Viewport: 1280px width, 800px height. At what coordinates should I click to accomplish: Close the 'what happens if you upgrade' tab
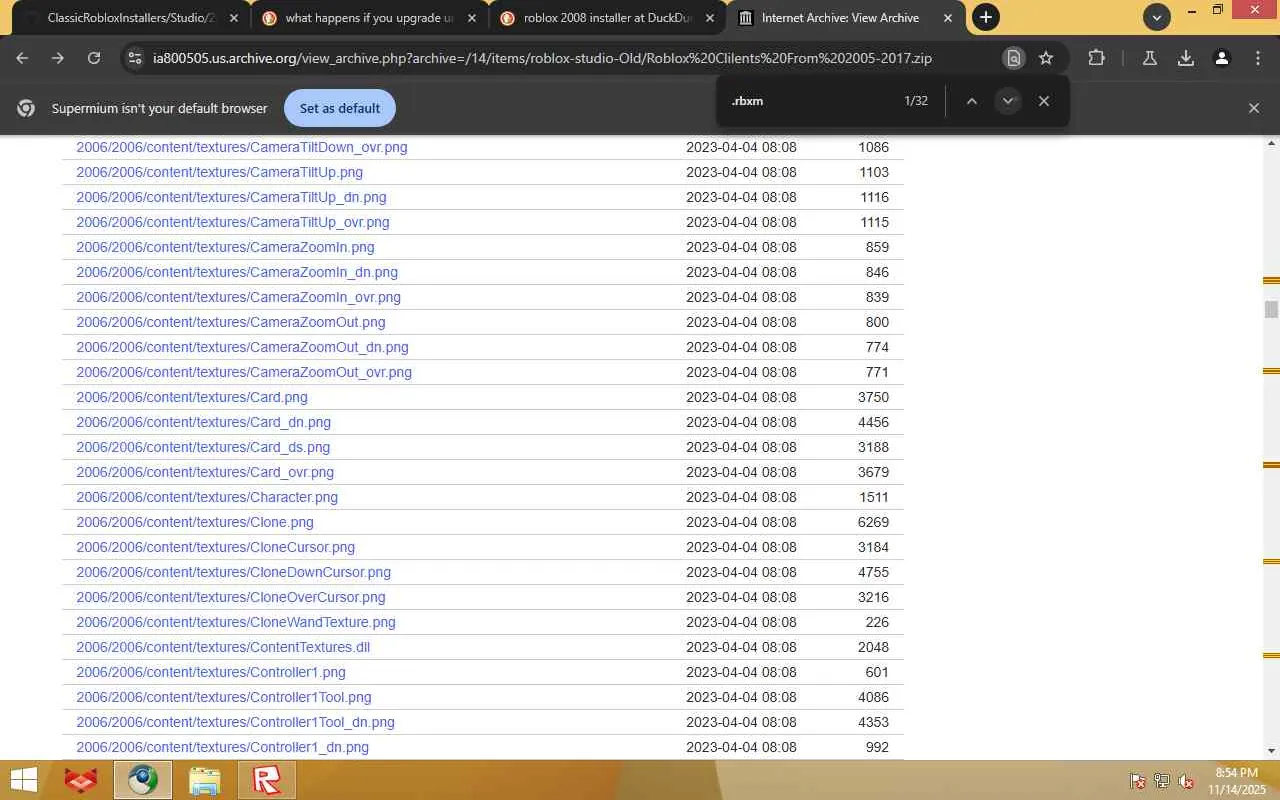(472, 18)
